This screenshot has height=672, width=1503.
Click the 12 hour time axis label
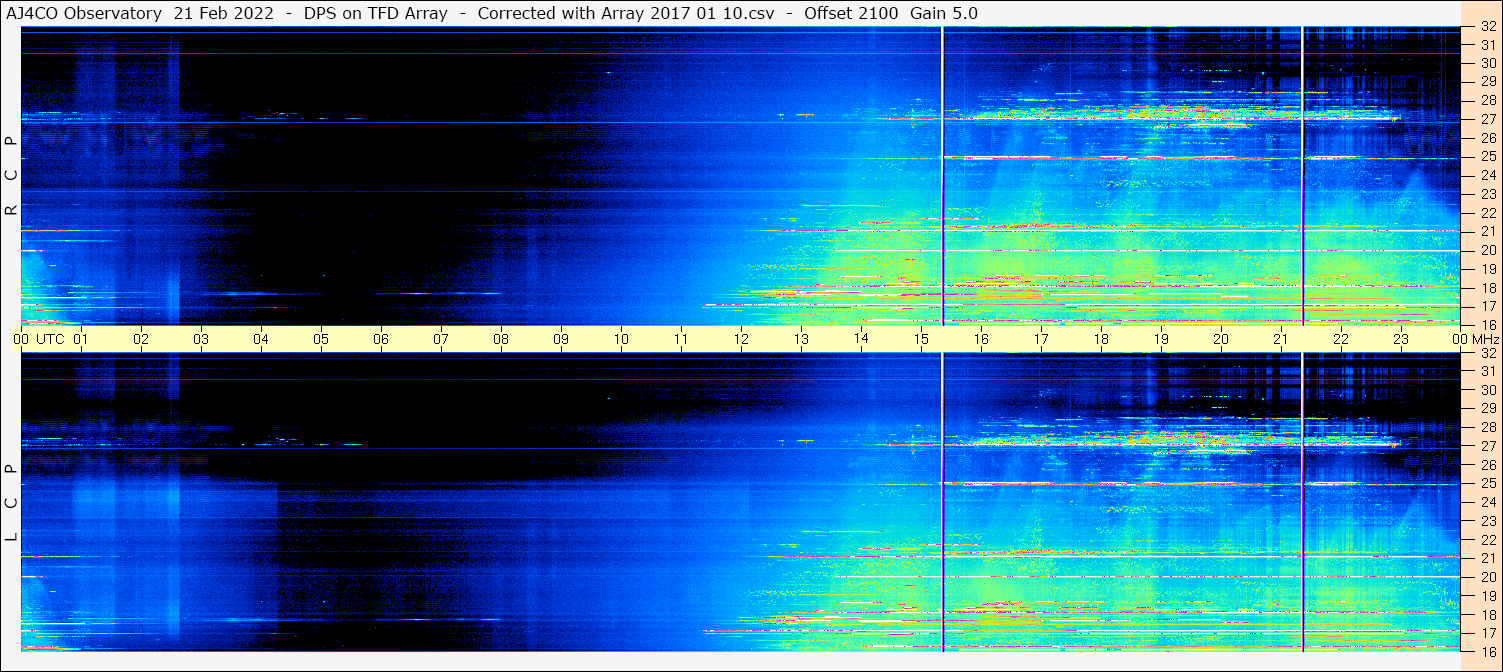click(x=741, y=339)
